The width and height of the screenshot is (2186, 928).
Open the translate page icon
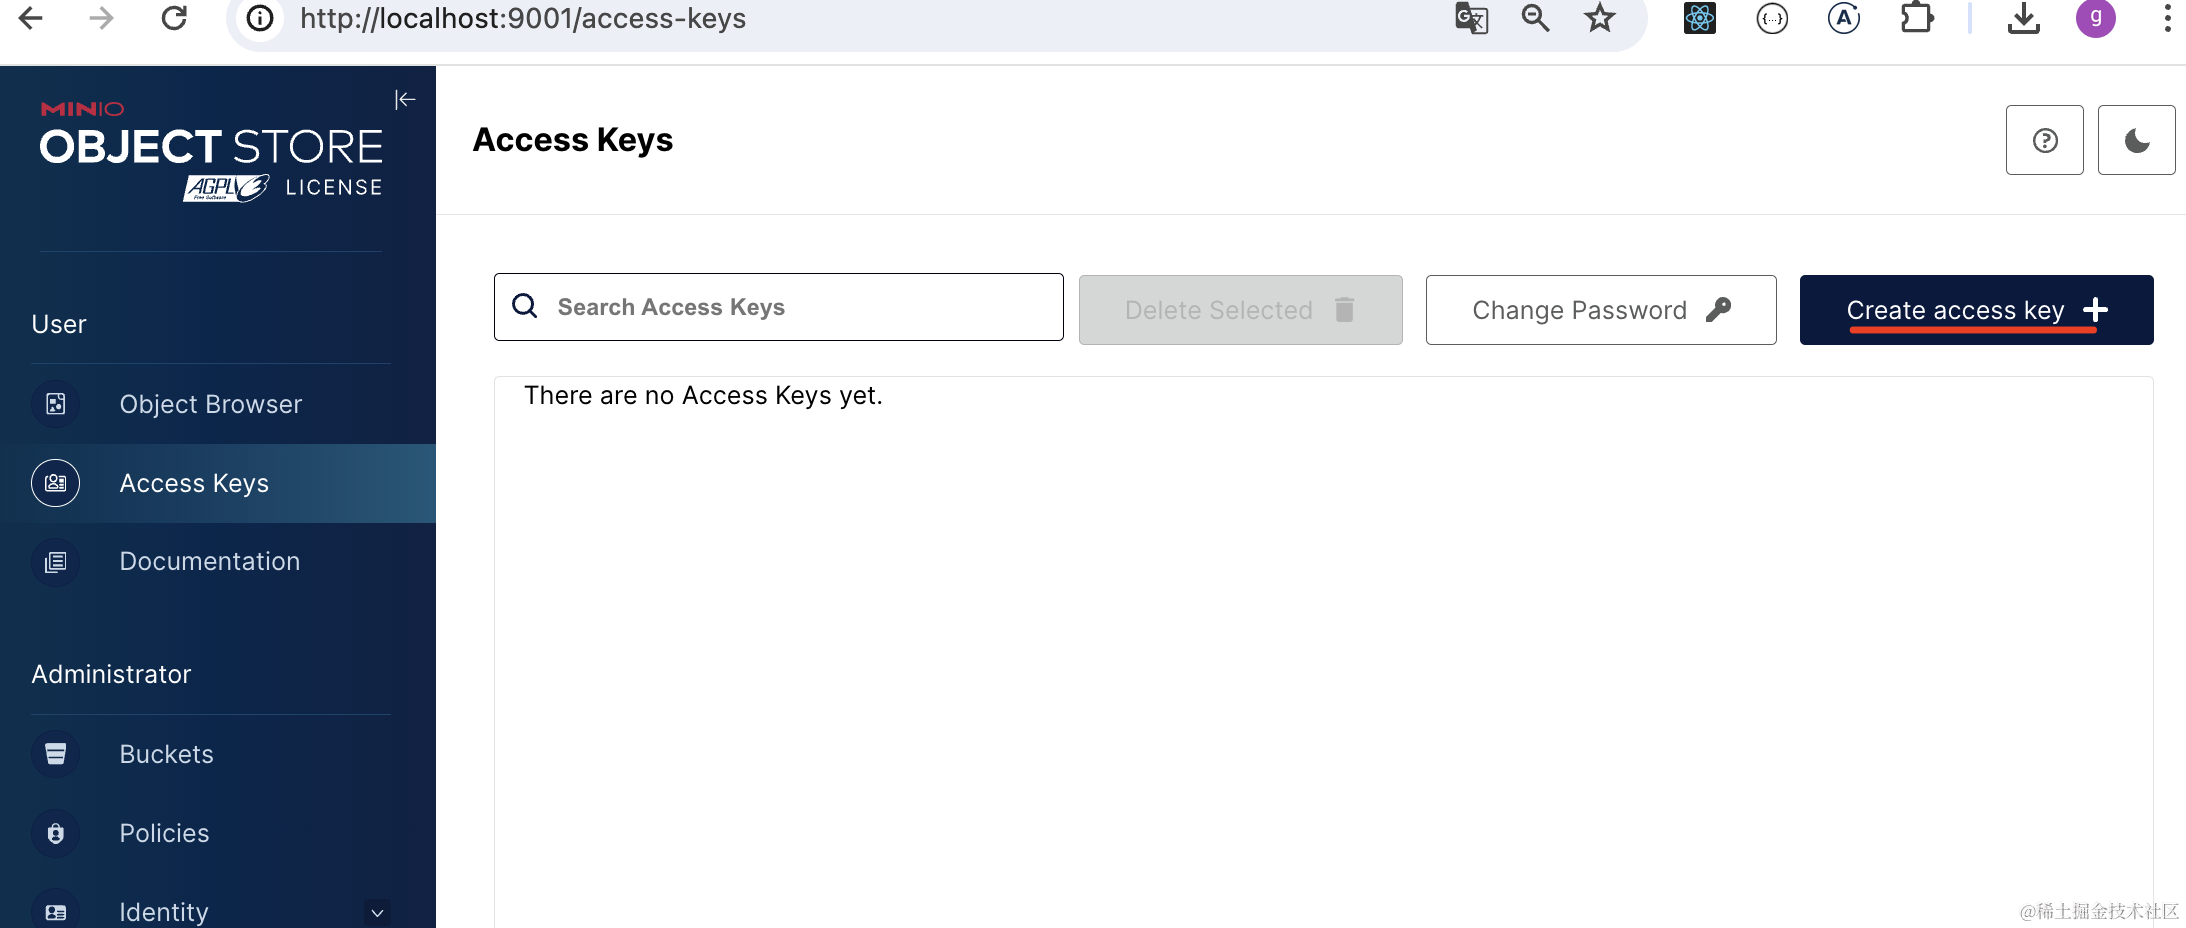coord(1472,18)
